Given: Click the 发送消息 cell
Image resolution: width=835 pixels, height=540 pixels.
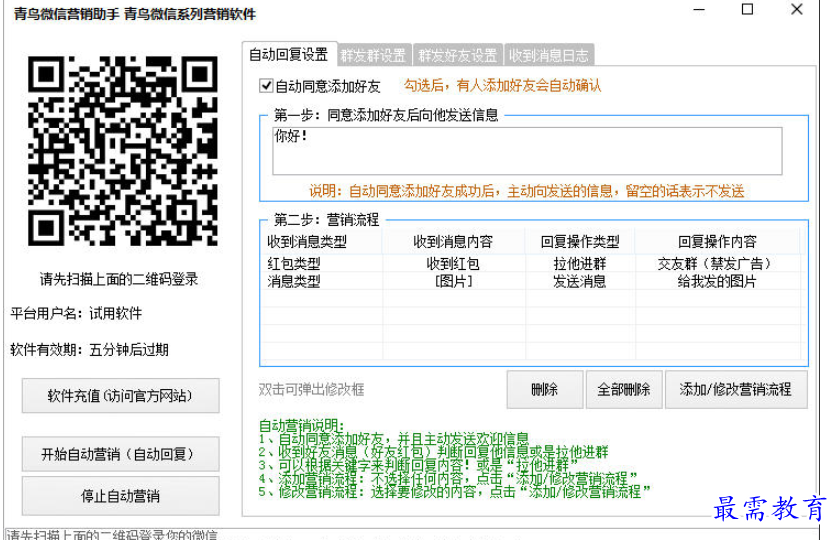Looking at the screenshot, I should click(580, 281).
